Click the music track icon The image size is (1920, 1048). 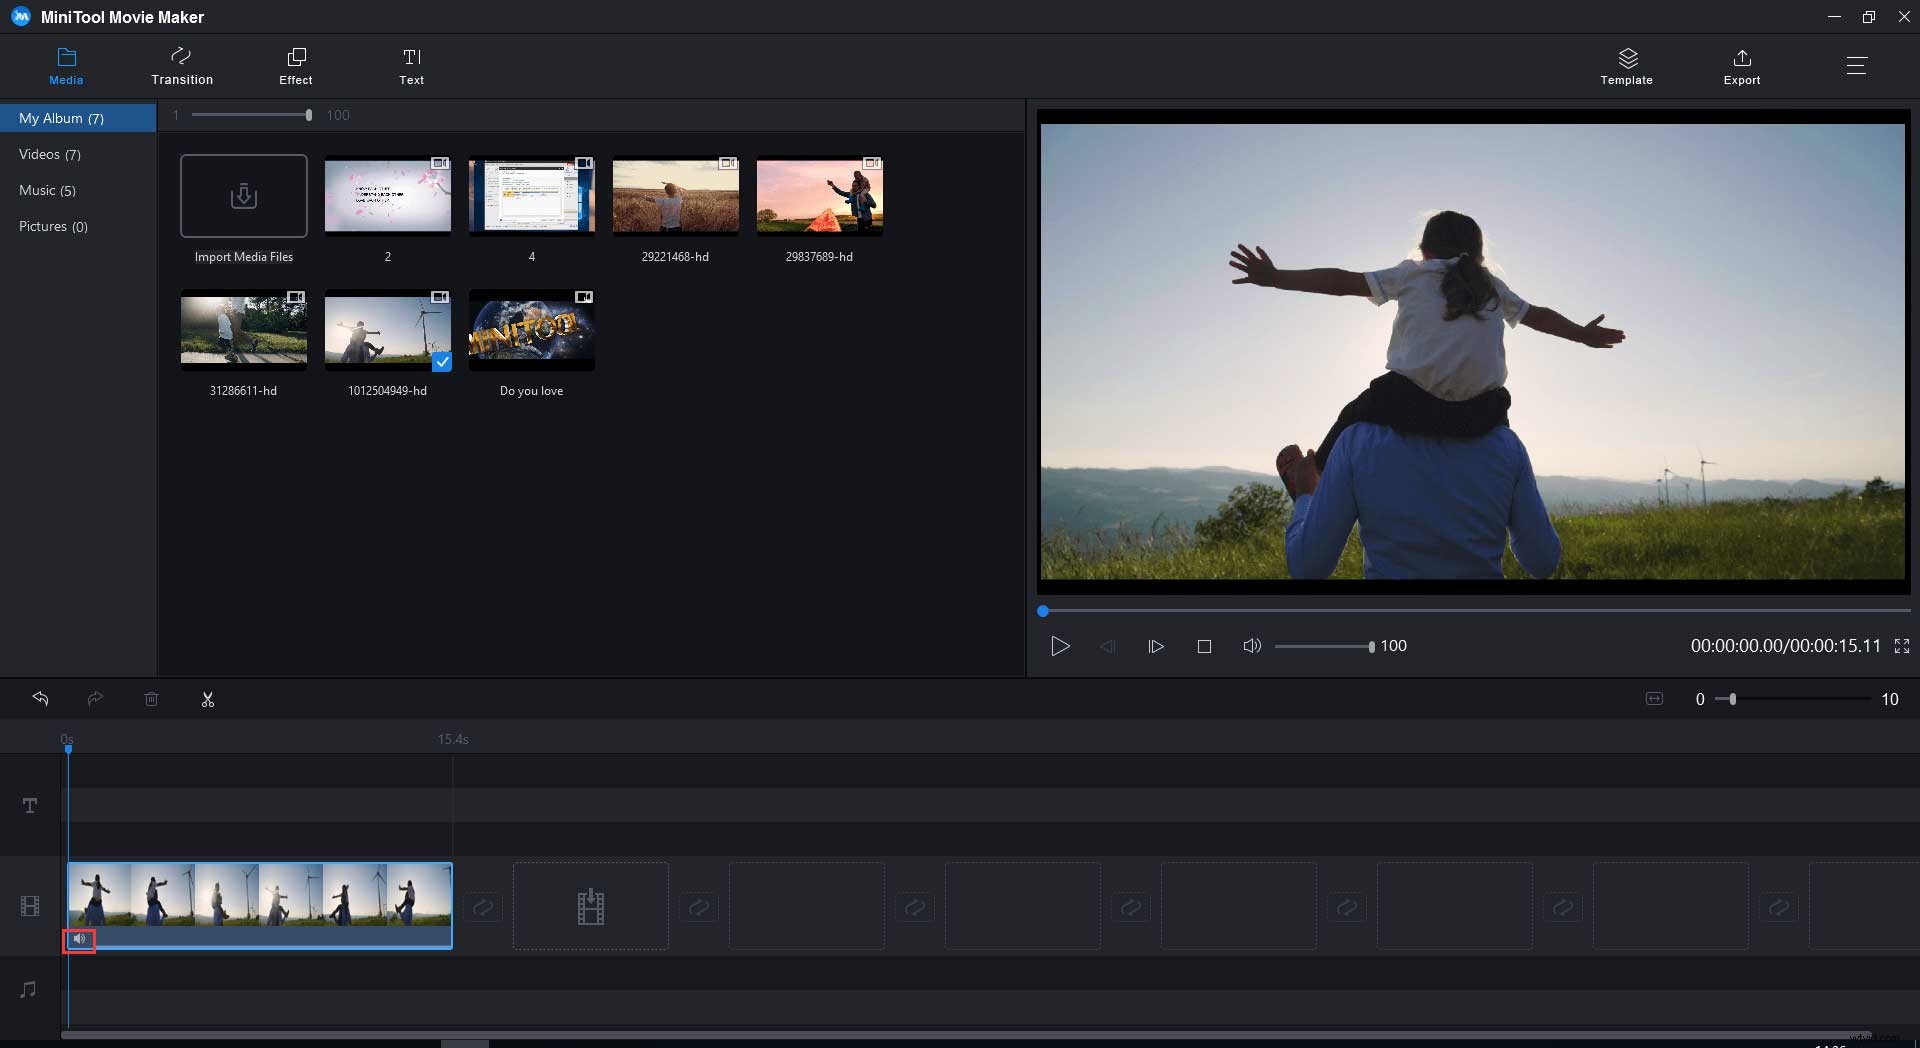click(29, 988)
